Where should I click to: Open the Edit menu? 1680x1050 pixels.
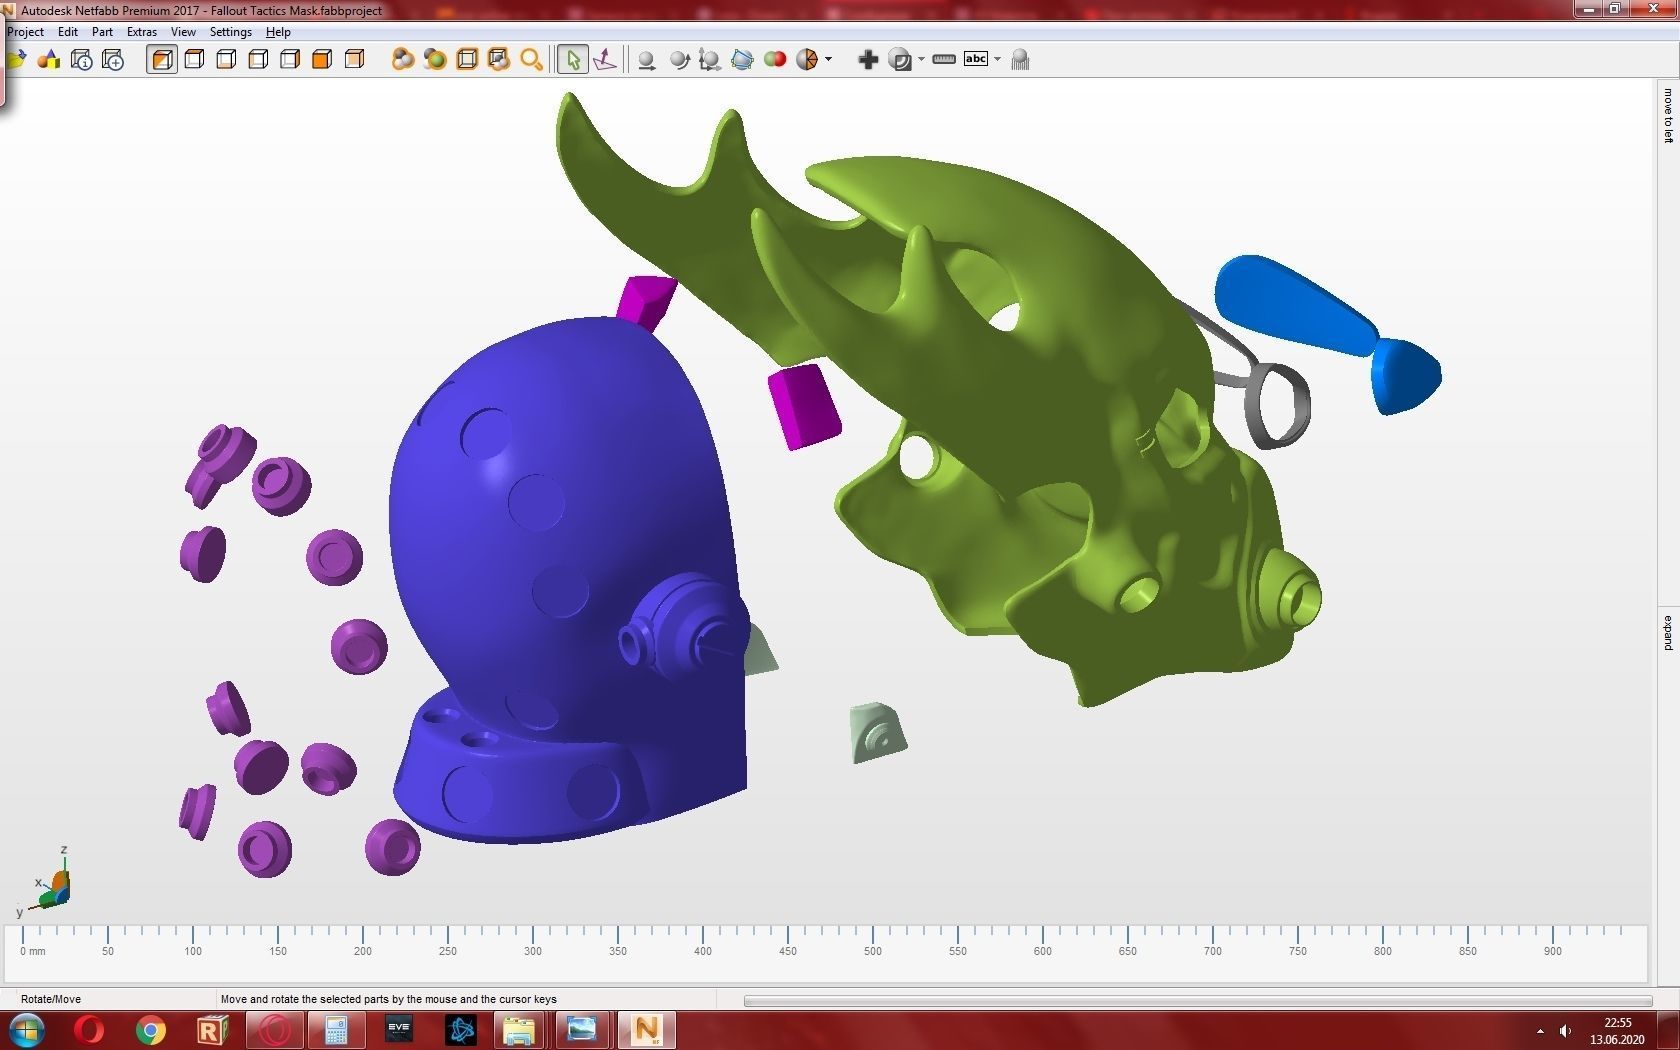(68, 32)
